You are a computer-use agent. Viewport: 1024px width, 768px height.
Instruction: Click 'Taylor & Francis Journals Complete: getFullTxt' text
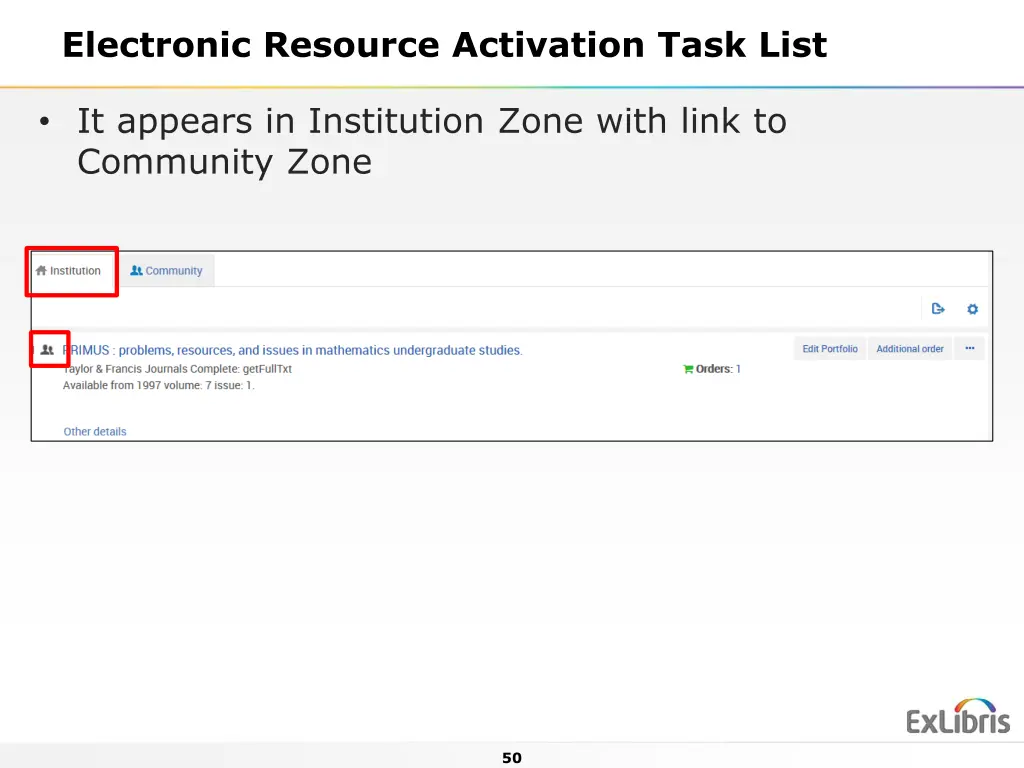[x=177, y=369]
